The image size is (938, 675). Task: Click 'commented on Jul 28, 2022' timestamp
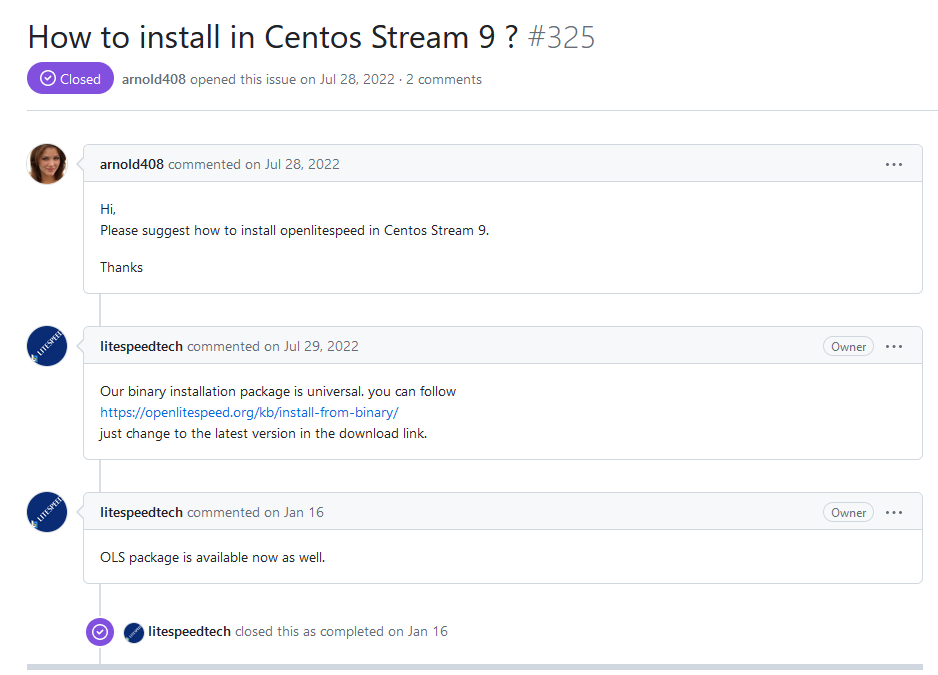[x=254, y=165]
